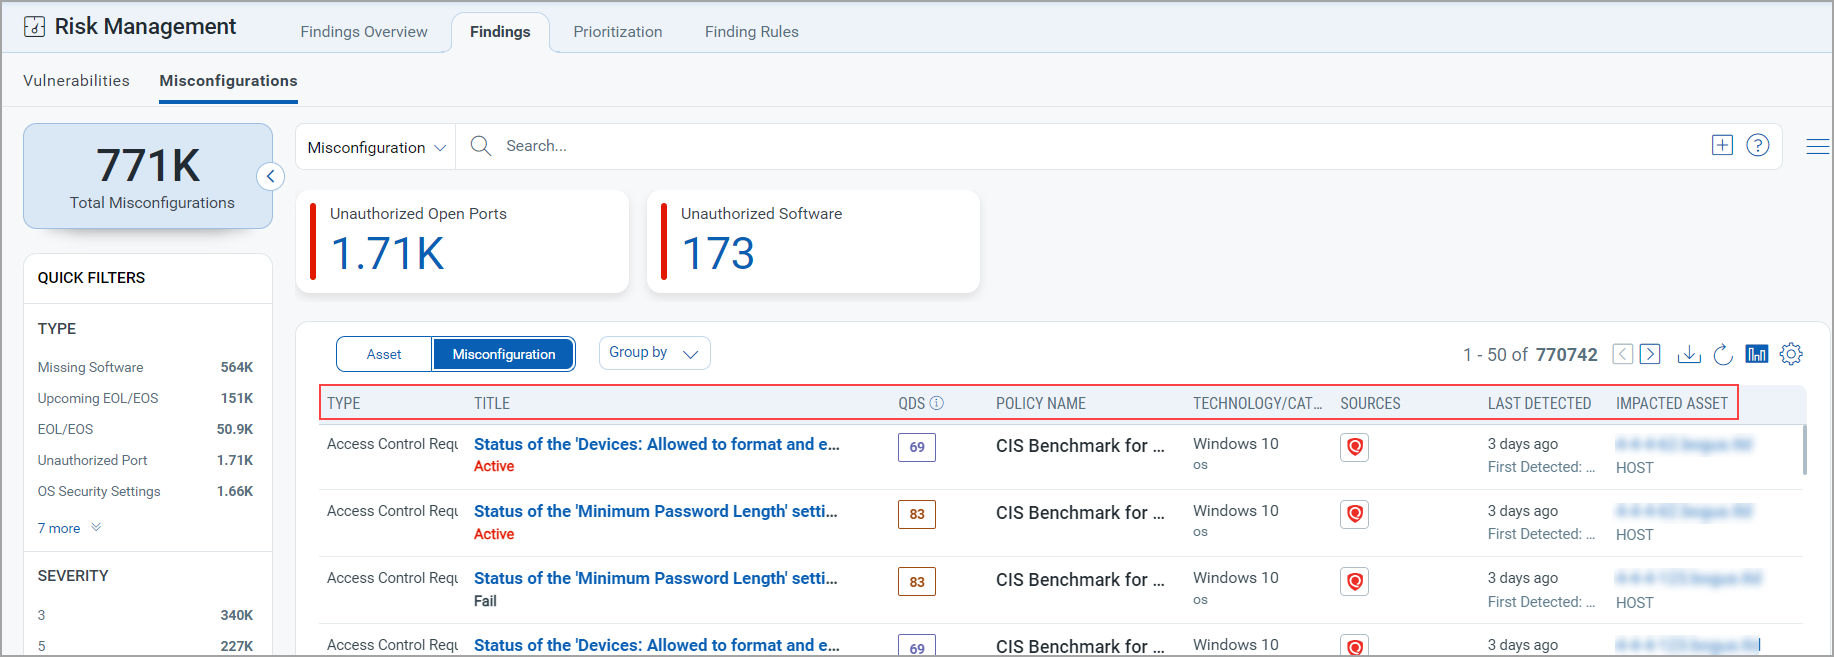1834x657 pixels.
Task: Filter by severity 5
Action: (x=145, y=646)
